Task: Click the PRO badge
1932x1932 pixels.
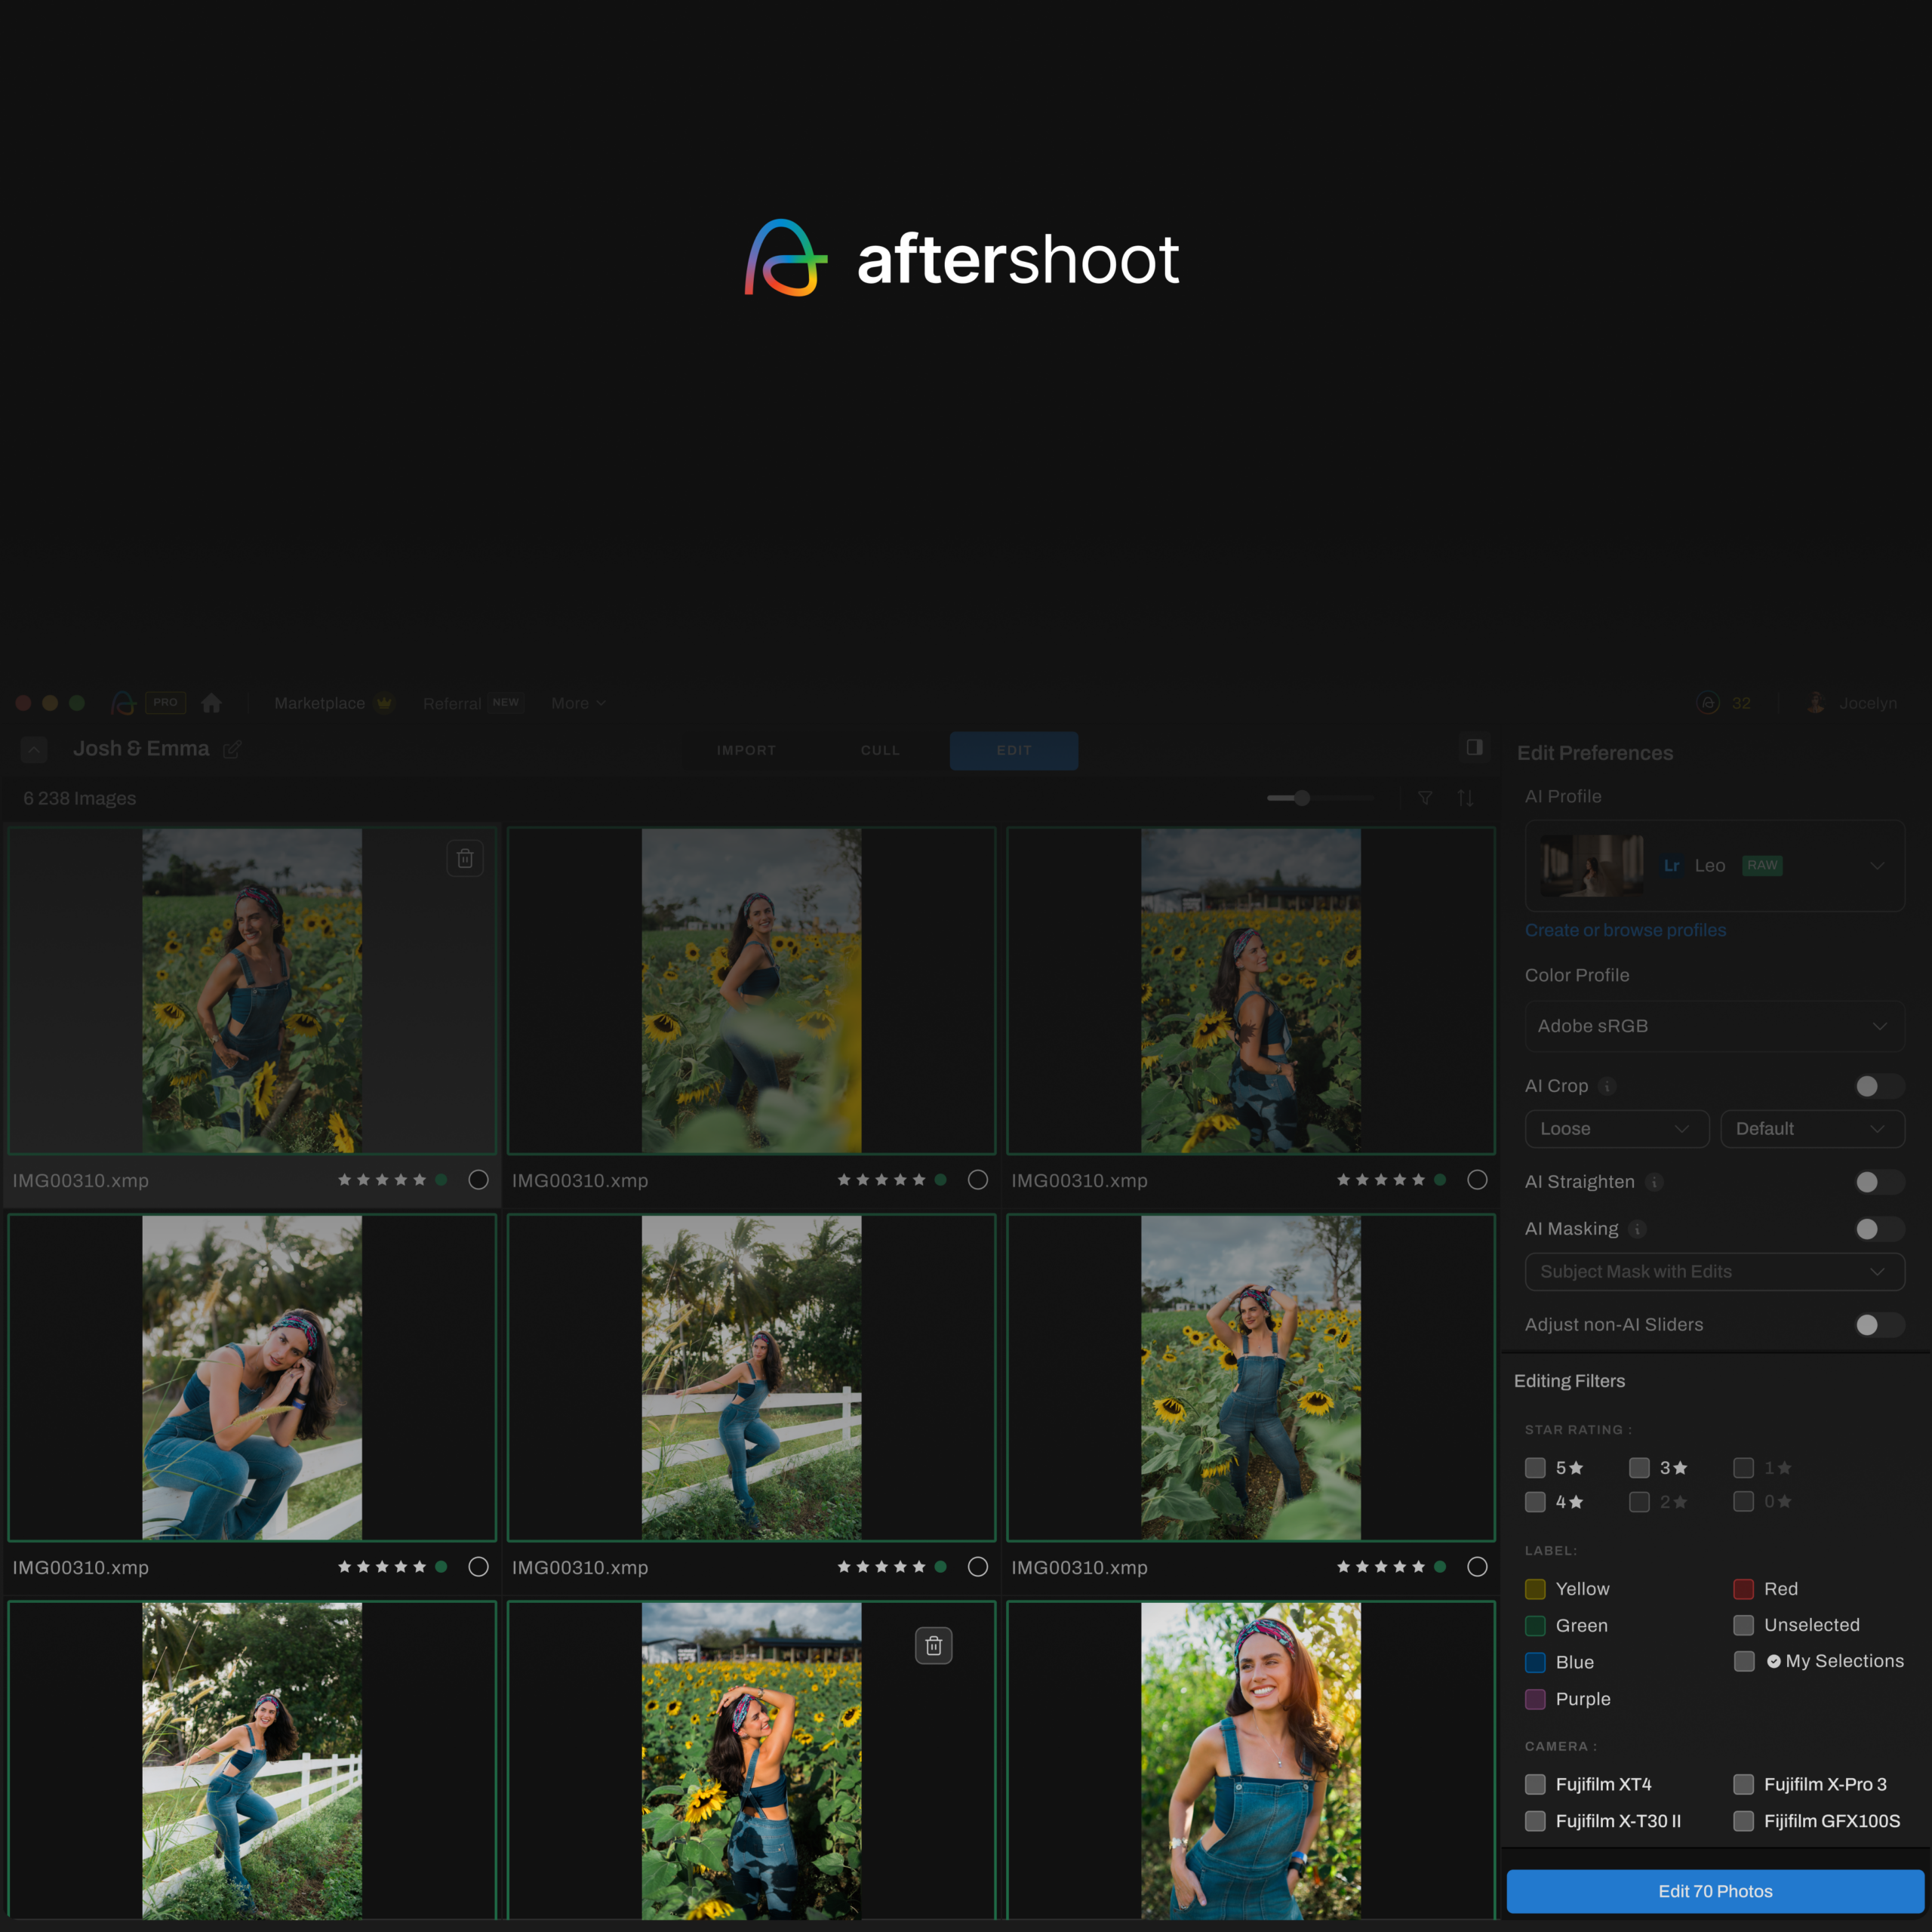Action: [x=166, y=702]
